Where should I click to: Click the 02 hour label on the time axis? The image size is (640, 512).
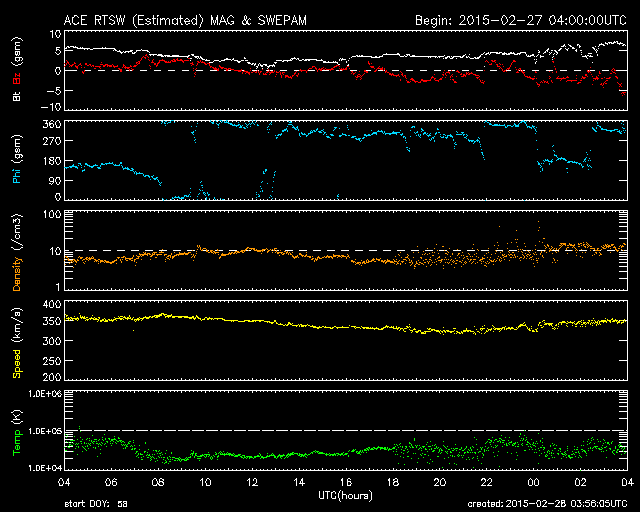coord(580,482)
